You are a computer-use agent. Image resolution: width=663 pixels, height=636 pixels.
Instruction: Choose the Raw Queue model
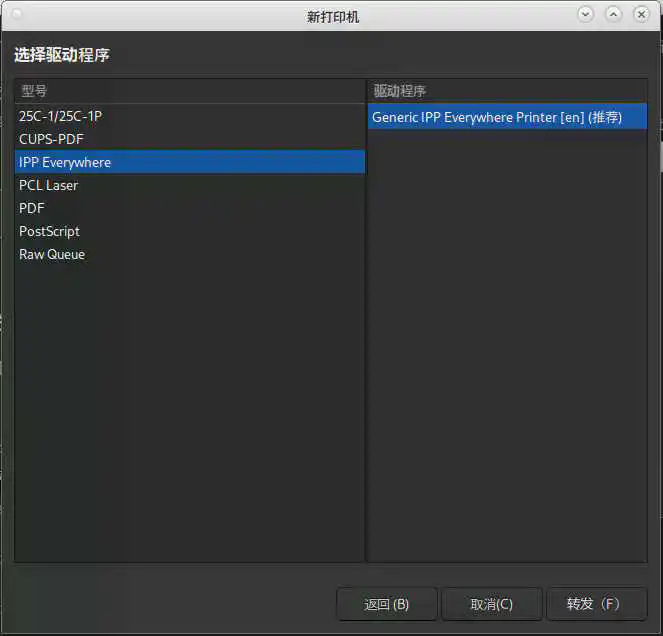(189, 254)
